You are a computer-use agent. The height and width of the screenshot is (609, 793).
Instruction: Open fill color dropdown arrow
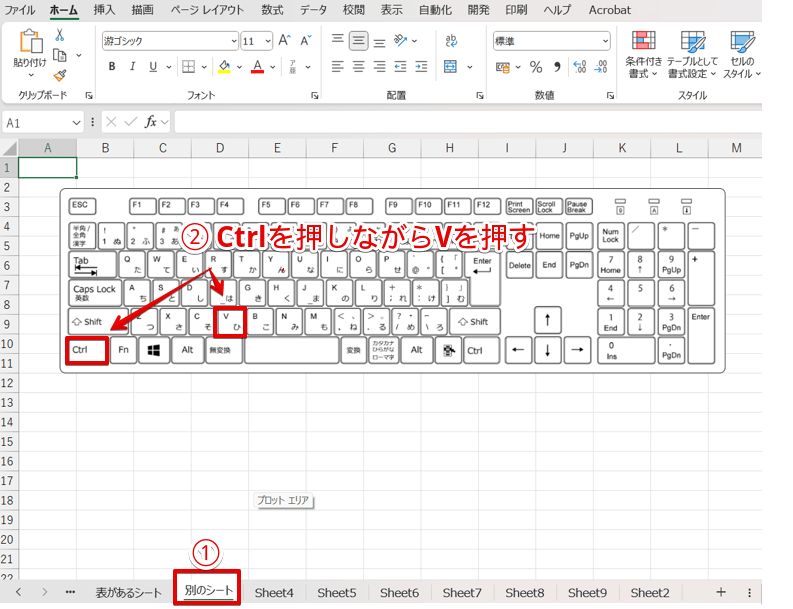tap(239, 67)
